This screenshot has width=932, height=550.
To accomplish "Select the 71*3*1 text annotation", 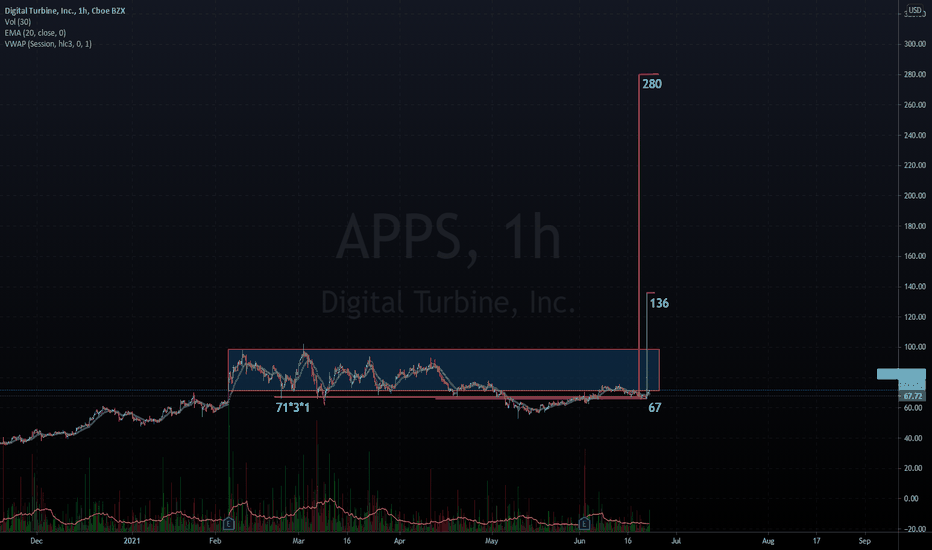I will [292, 408].
